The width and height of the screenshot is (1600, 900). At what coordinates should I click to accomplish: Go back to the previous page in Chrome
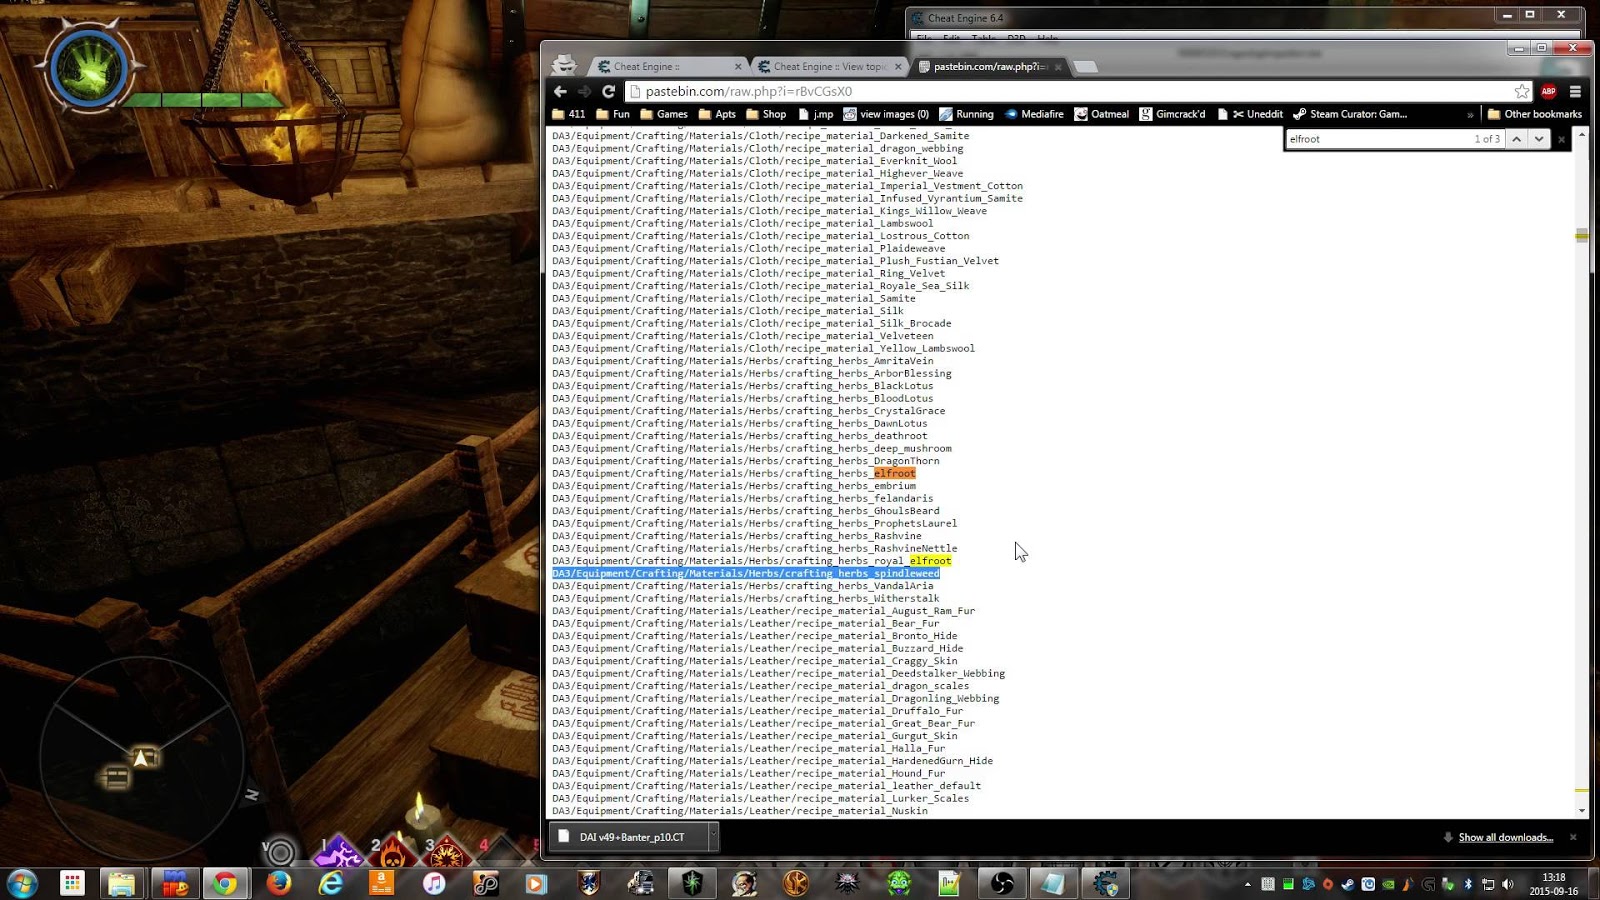pyautogui.click(x=560, y=91)
